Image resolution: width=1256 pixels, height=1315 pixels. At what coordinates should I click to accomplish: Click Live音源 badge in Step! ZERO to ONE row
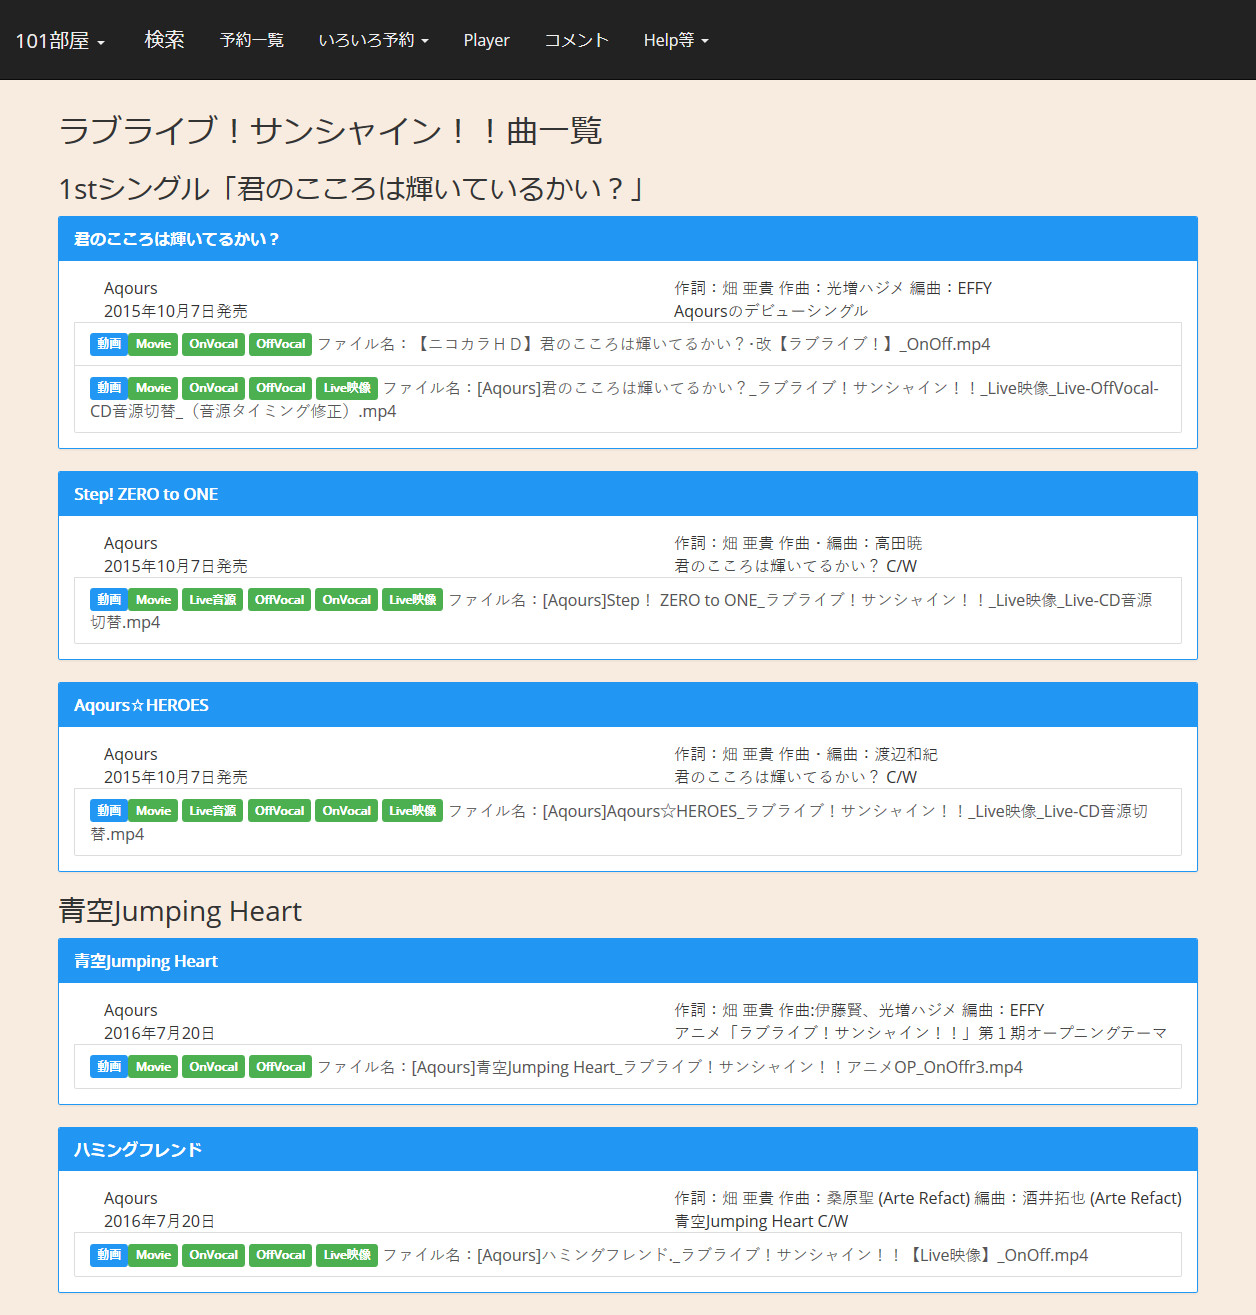[x=213, y=600]
